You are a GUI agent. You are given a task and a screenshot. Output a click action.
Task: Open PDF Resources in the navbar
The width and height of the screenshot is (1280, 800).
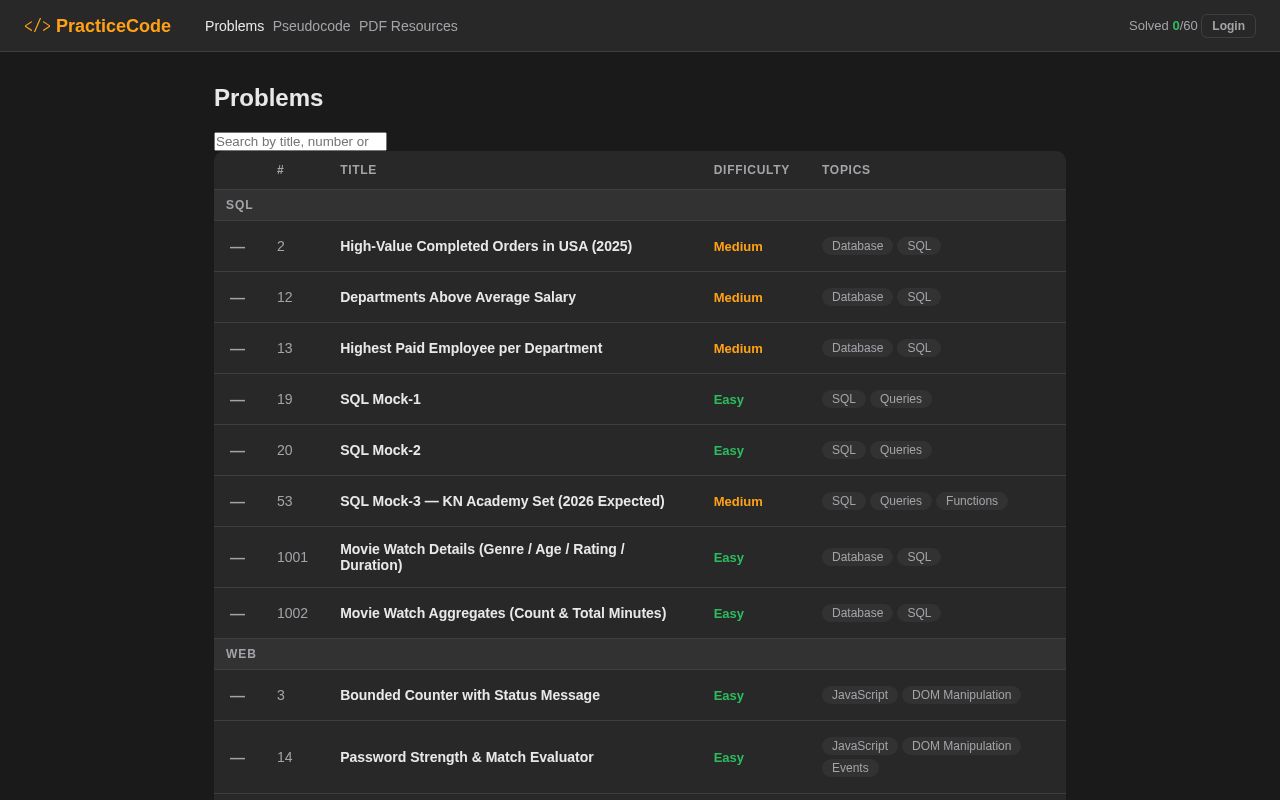(408, 26)
